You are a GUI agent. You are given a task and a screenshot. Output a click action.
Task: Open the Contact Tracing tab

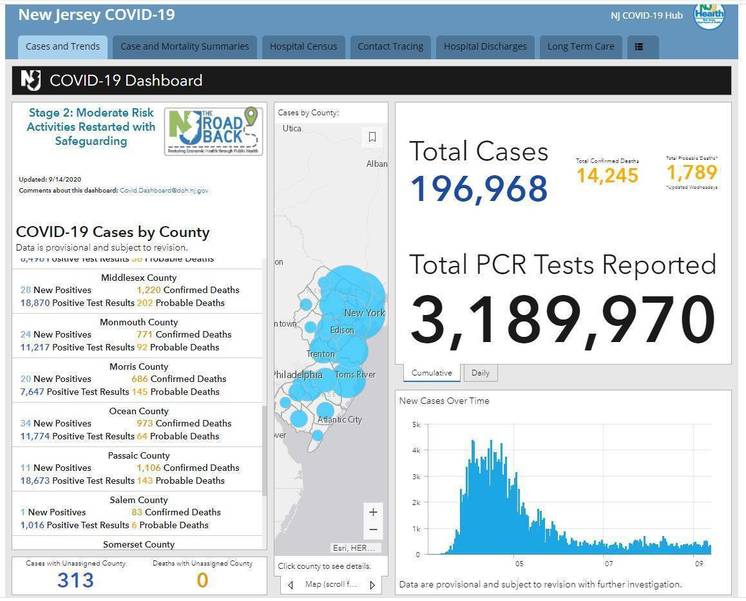(x=391, y=46)
